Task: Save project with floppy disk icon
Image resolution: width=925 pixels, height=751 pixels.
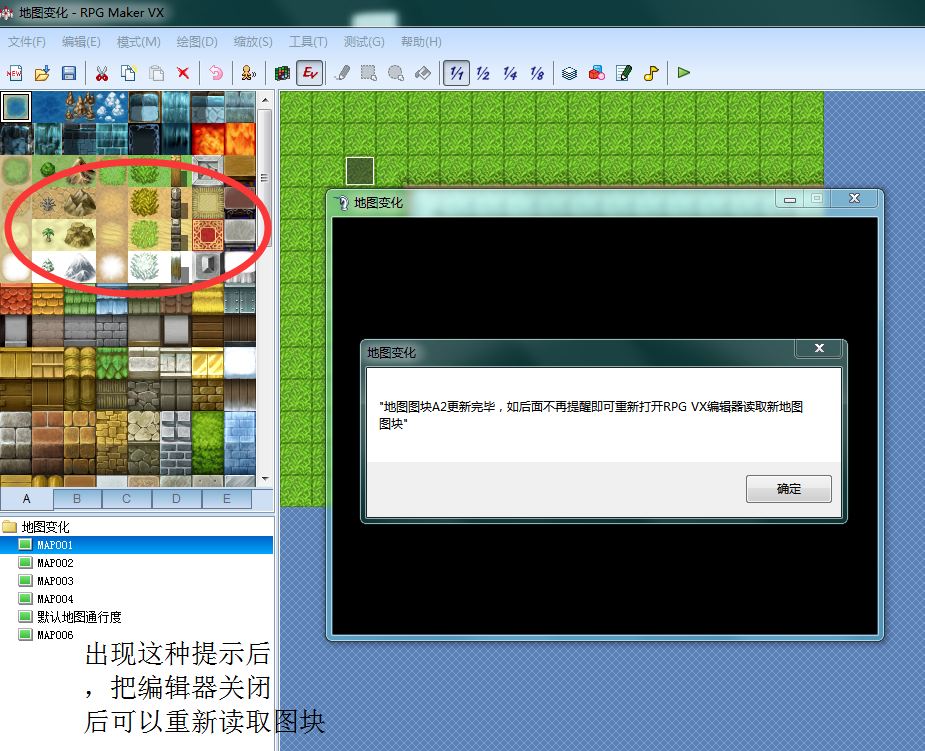Action: (69, 73)
